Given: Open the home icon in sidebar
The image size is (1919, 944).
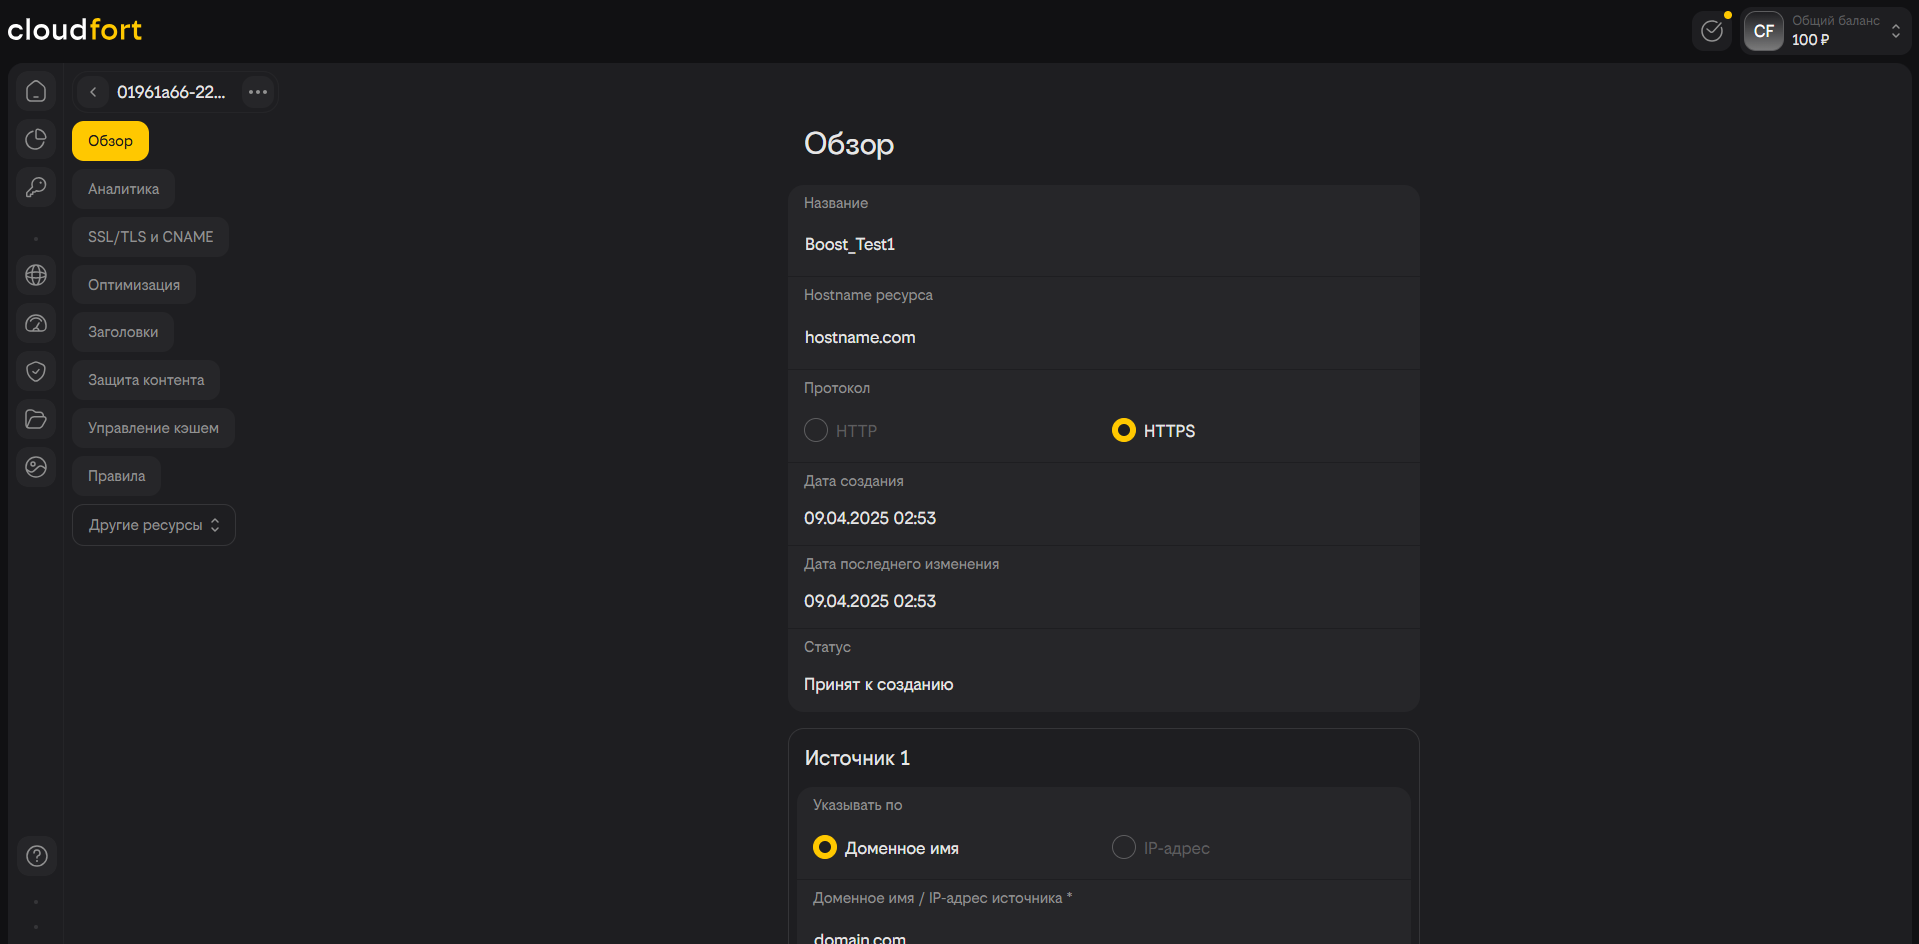Looking at the screenshot, I should pyautogui.click(x=36, y=91).
